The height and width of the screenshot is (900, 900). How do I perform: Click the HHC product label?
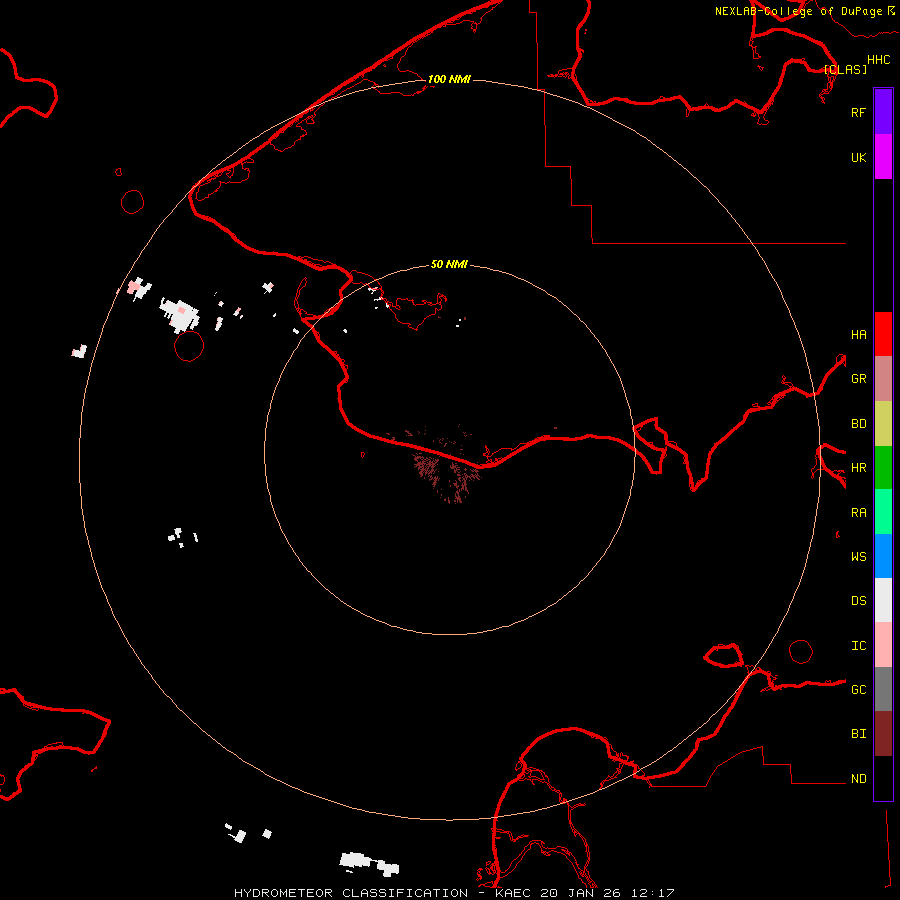(x=878, y=60)
